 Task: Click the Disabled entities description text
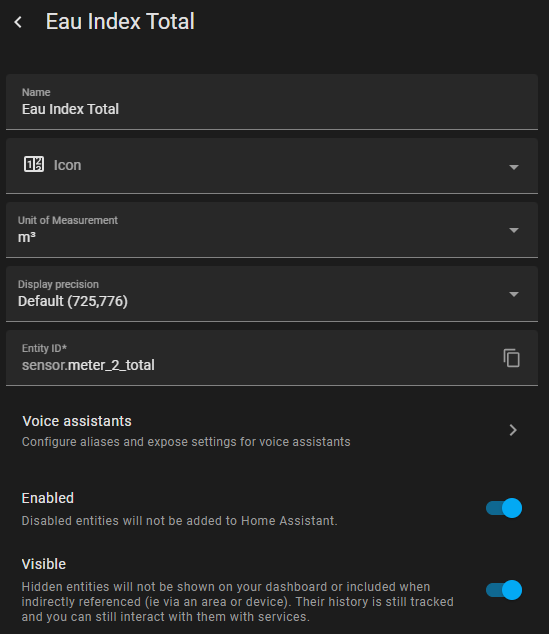pos(179,520)
